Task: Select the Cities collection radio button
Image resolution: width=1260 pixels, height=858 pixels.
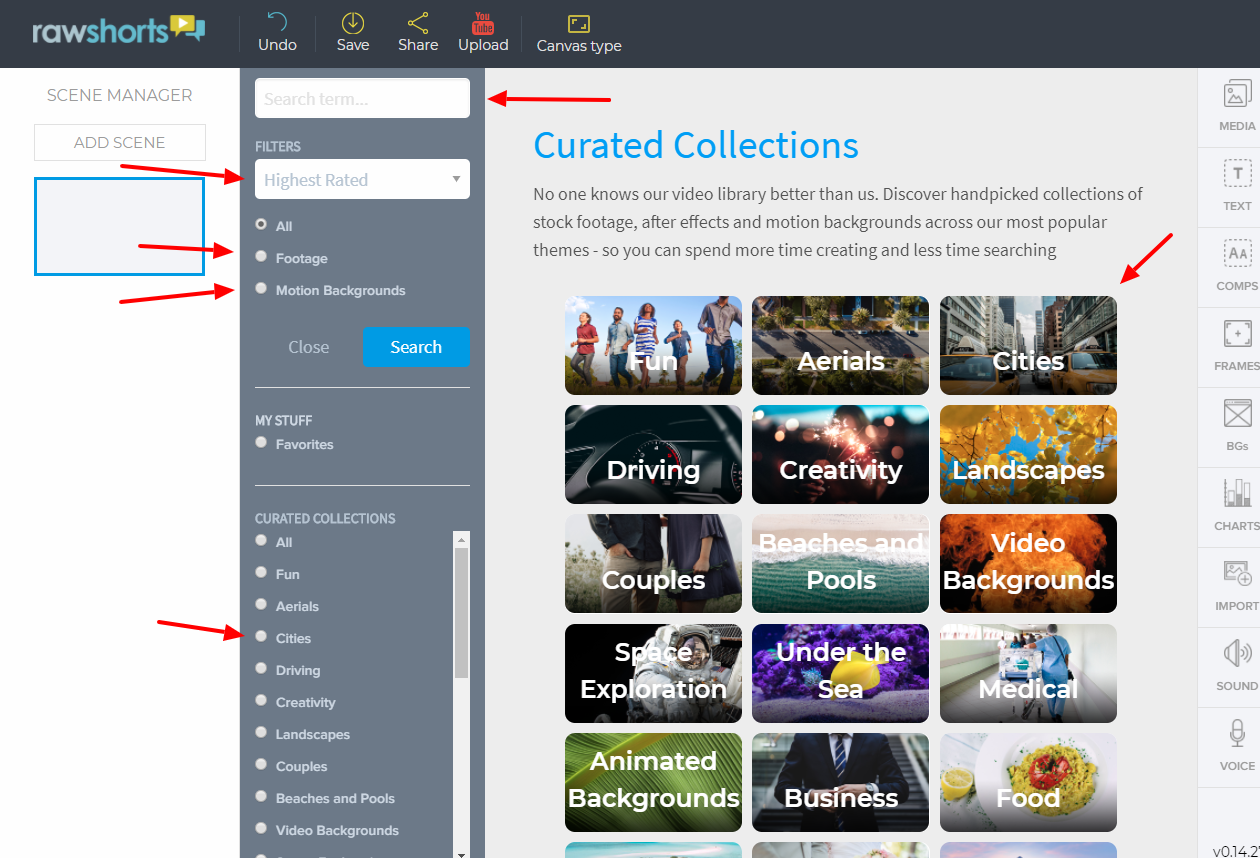Action: 261,636
